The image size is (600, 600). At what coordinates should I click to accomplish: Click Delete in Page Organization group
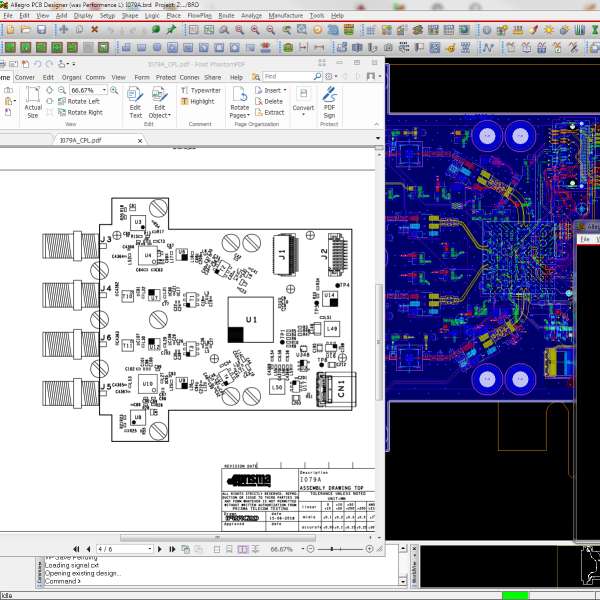(269, 101)
